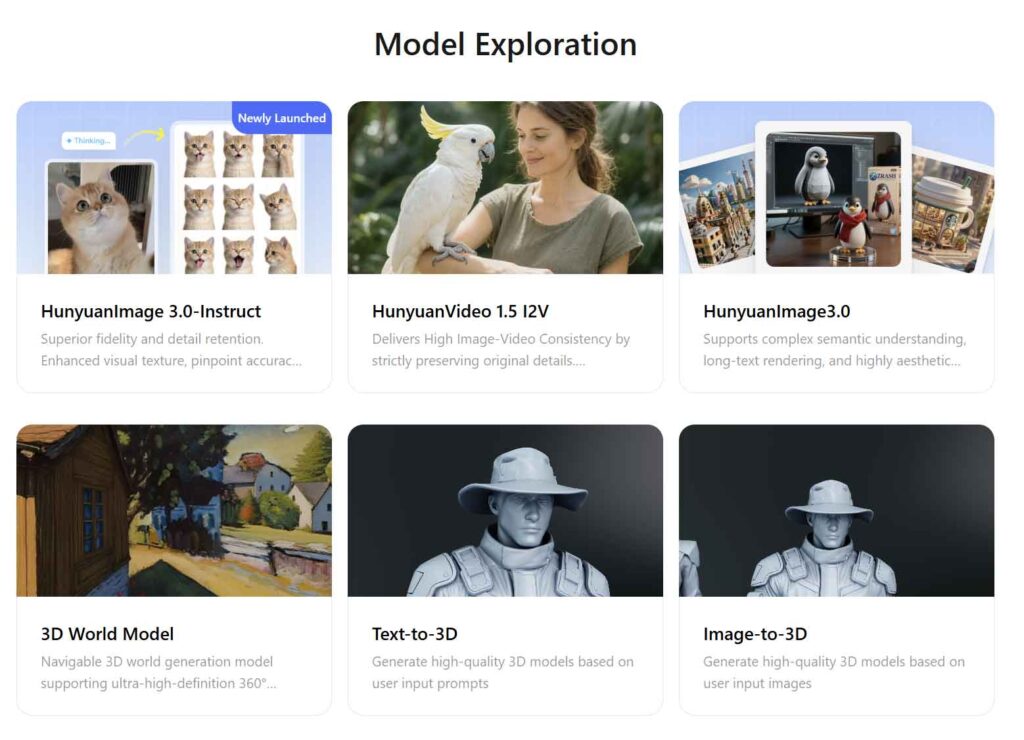
Task: Click the painted village 3D world thumbnail
Action: click(x=174, y=508)
